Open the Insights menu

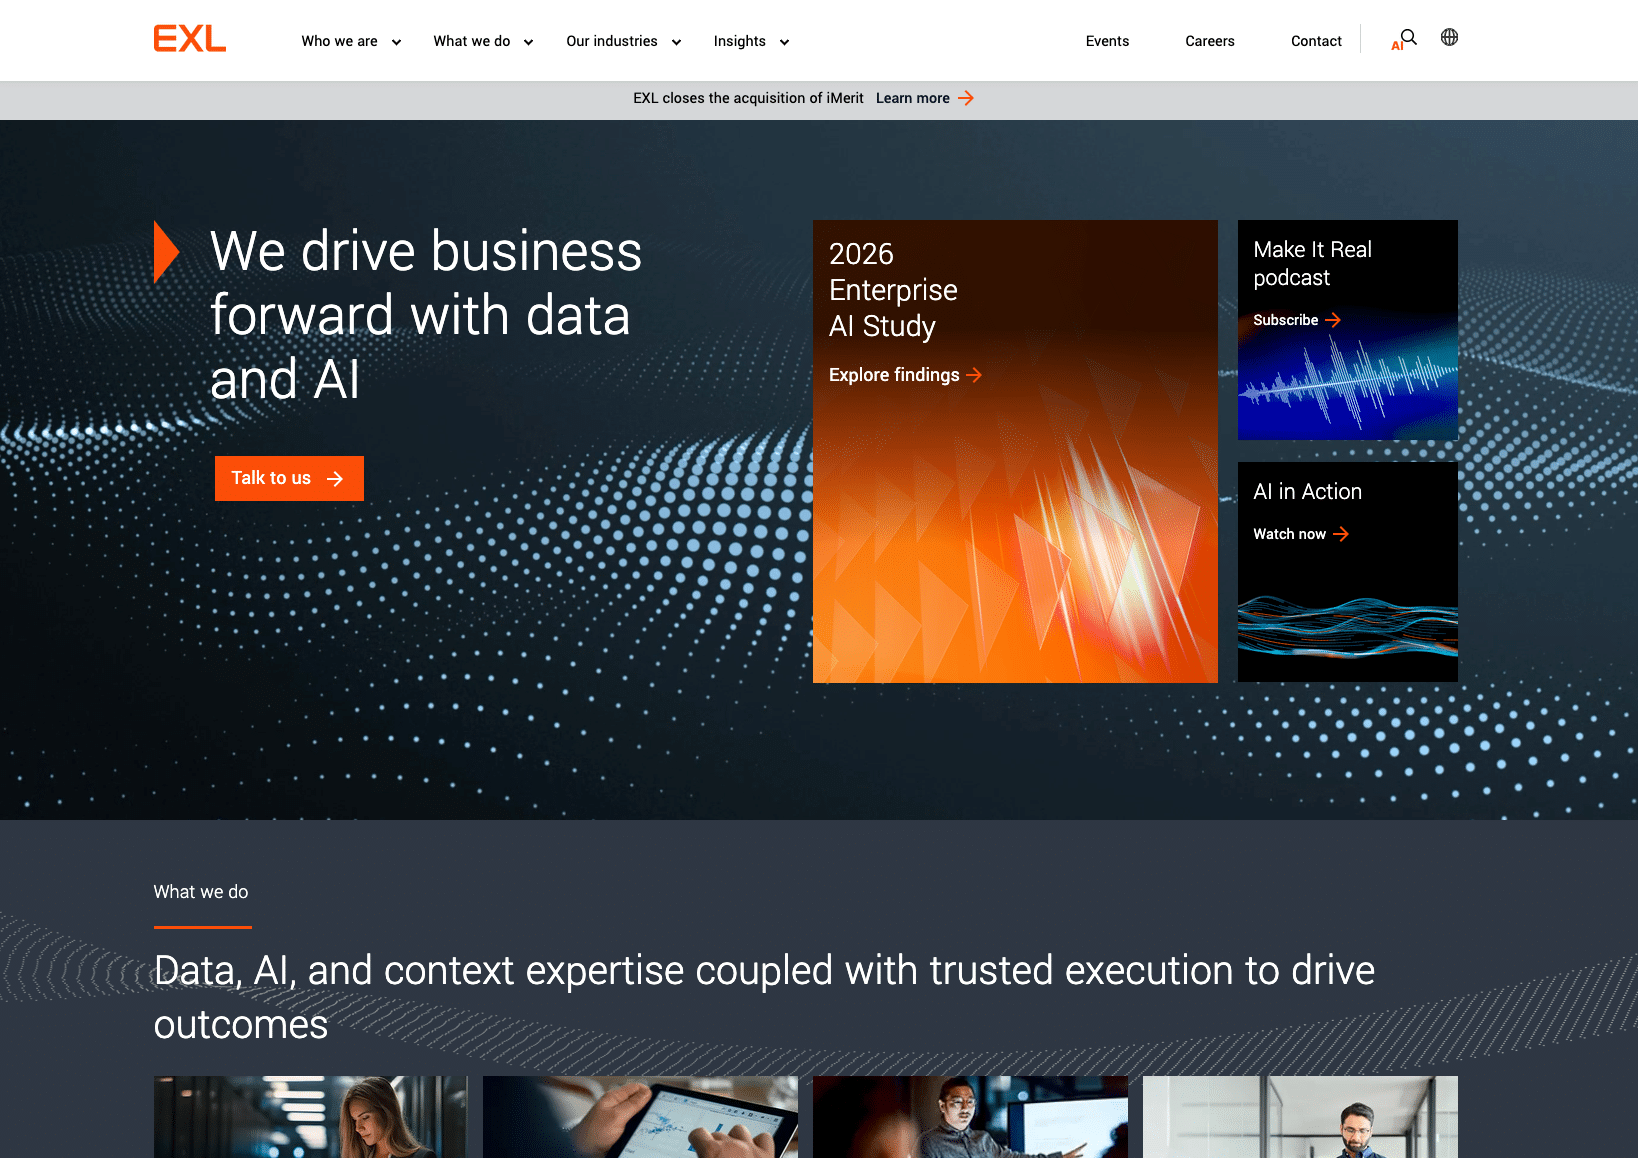click(x=740, y=41)
